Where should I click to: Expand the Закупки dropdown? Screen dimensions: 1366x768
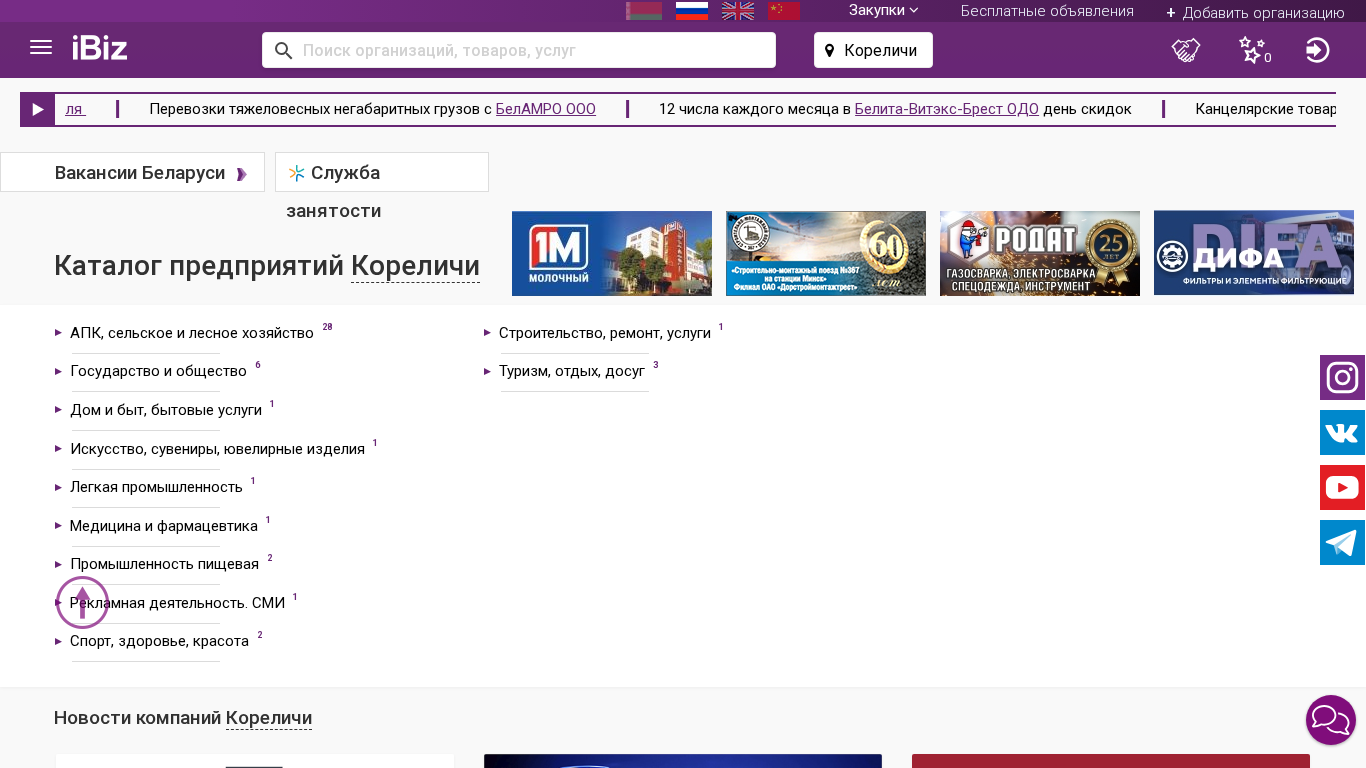[x=883, y=11]
